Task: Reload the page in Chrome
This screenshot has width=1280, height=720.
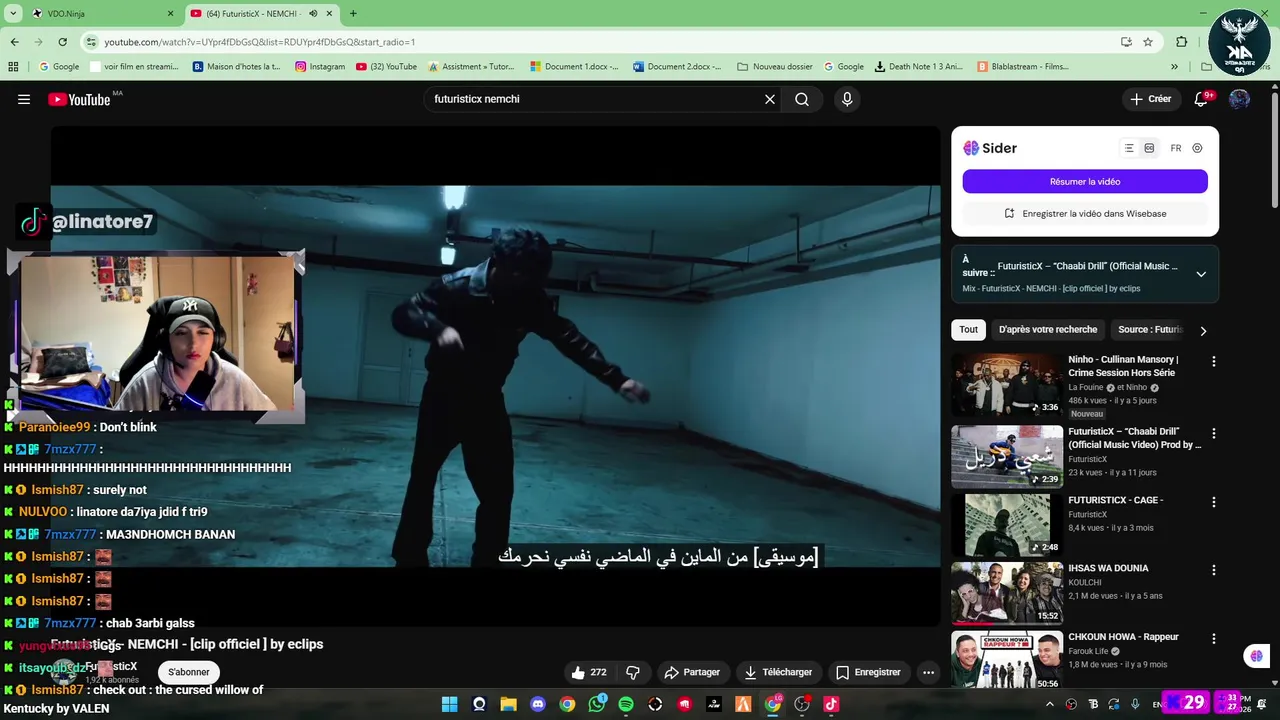Action: tap(62, 42)
